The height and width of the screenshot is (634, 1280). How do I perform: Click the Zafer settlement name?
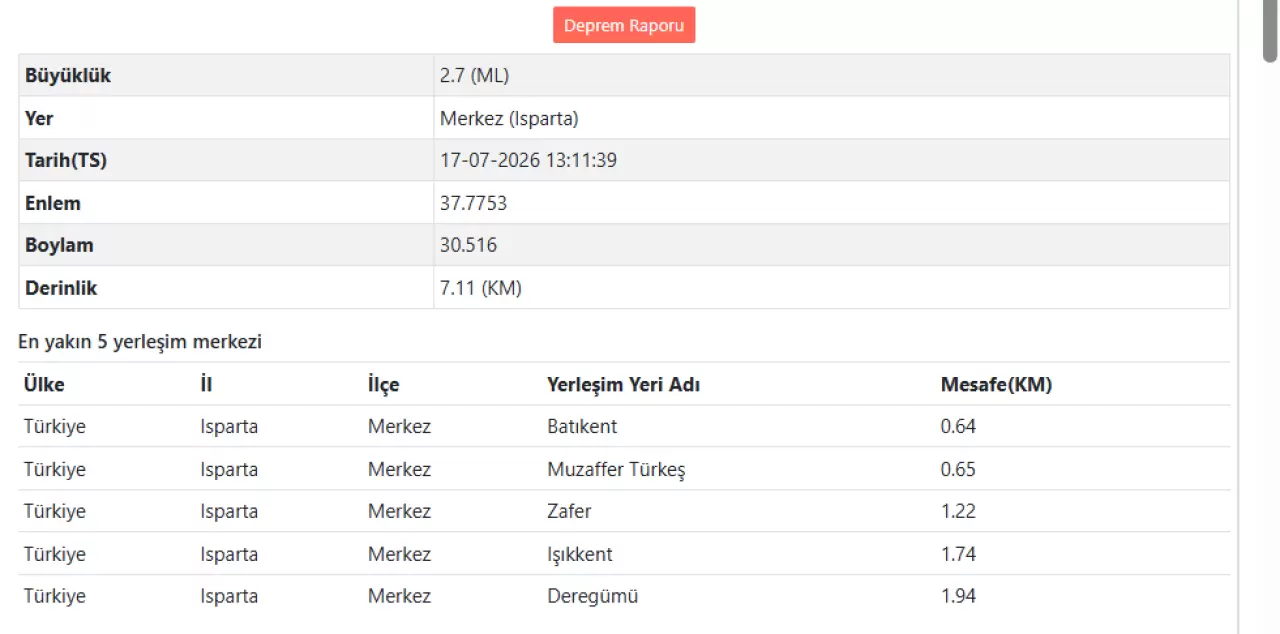click(569, 511)
